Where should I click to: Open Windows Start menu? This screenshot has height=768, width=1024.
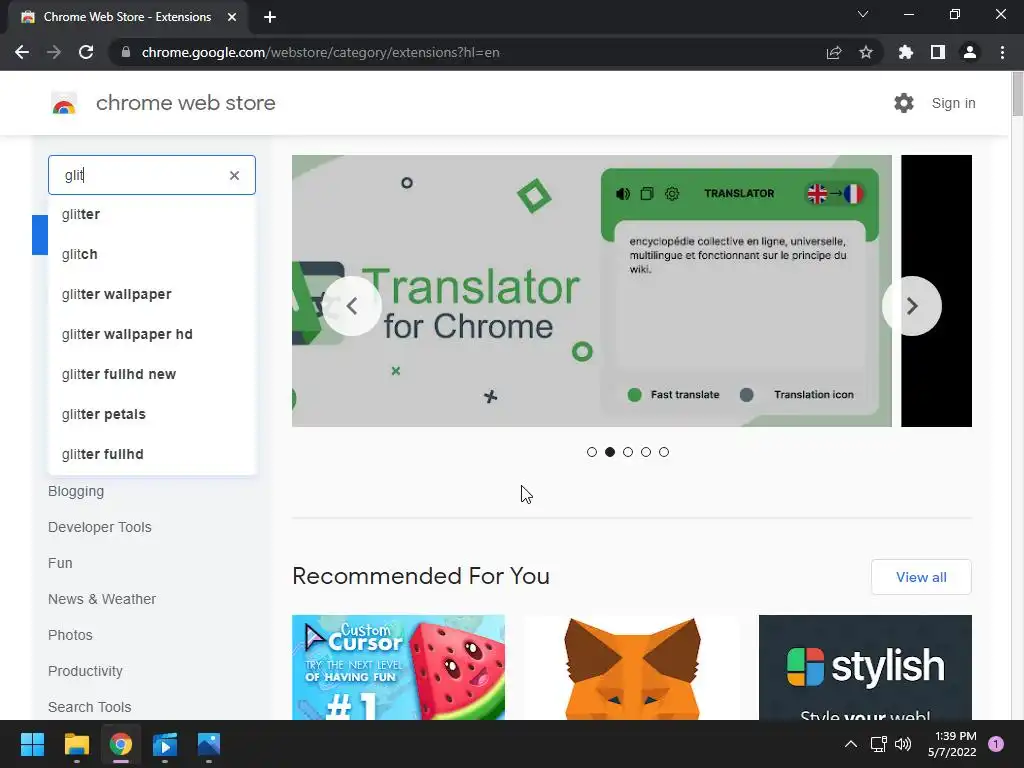tap(32, 744)
